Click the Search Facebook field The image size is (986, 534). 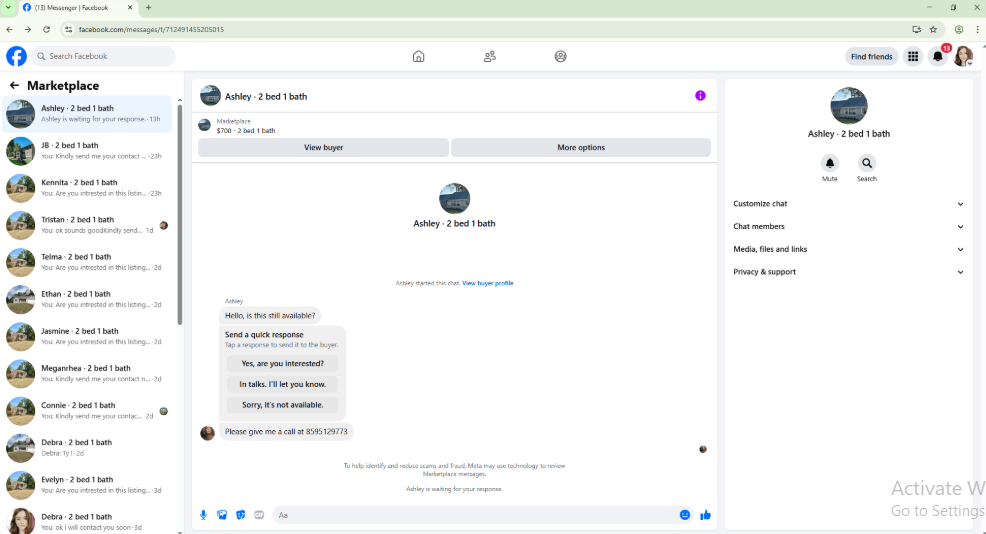click(103, 56)
